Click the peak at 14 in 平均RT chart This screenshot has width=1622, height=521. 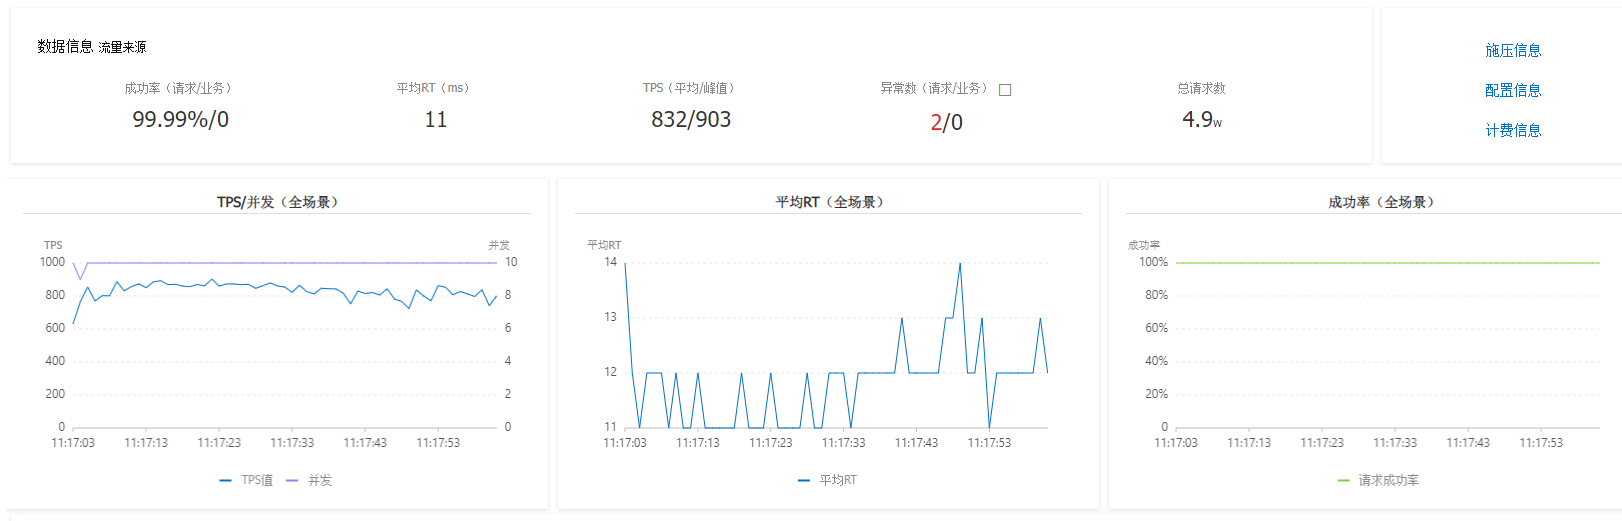960,264
